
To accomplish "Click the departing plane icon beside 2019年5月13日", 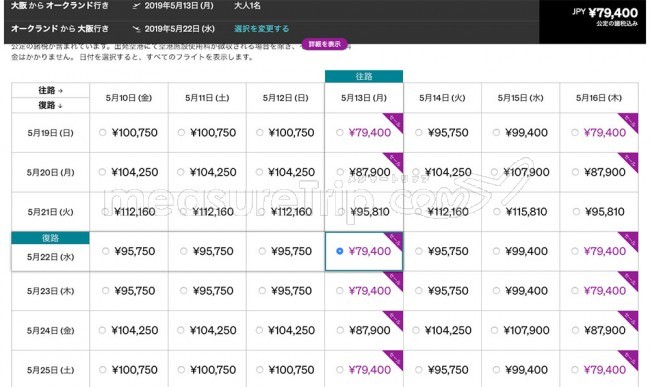I will click(136, 6).
